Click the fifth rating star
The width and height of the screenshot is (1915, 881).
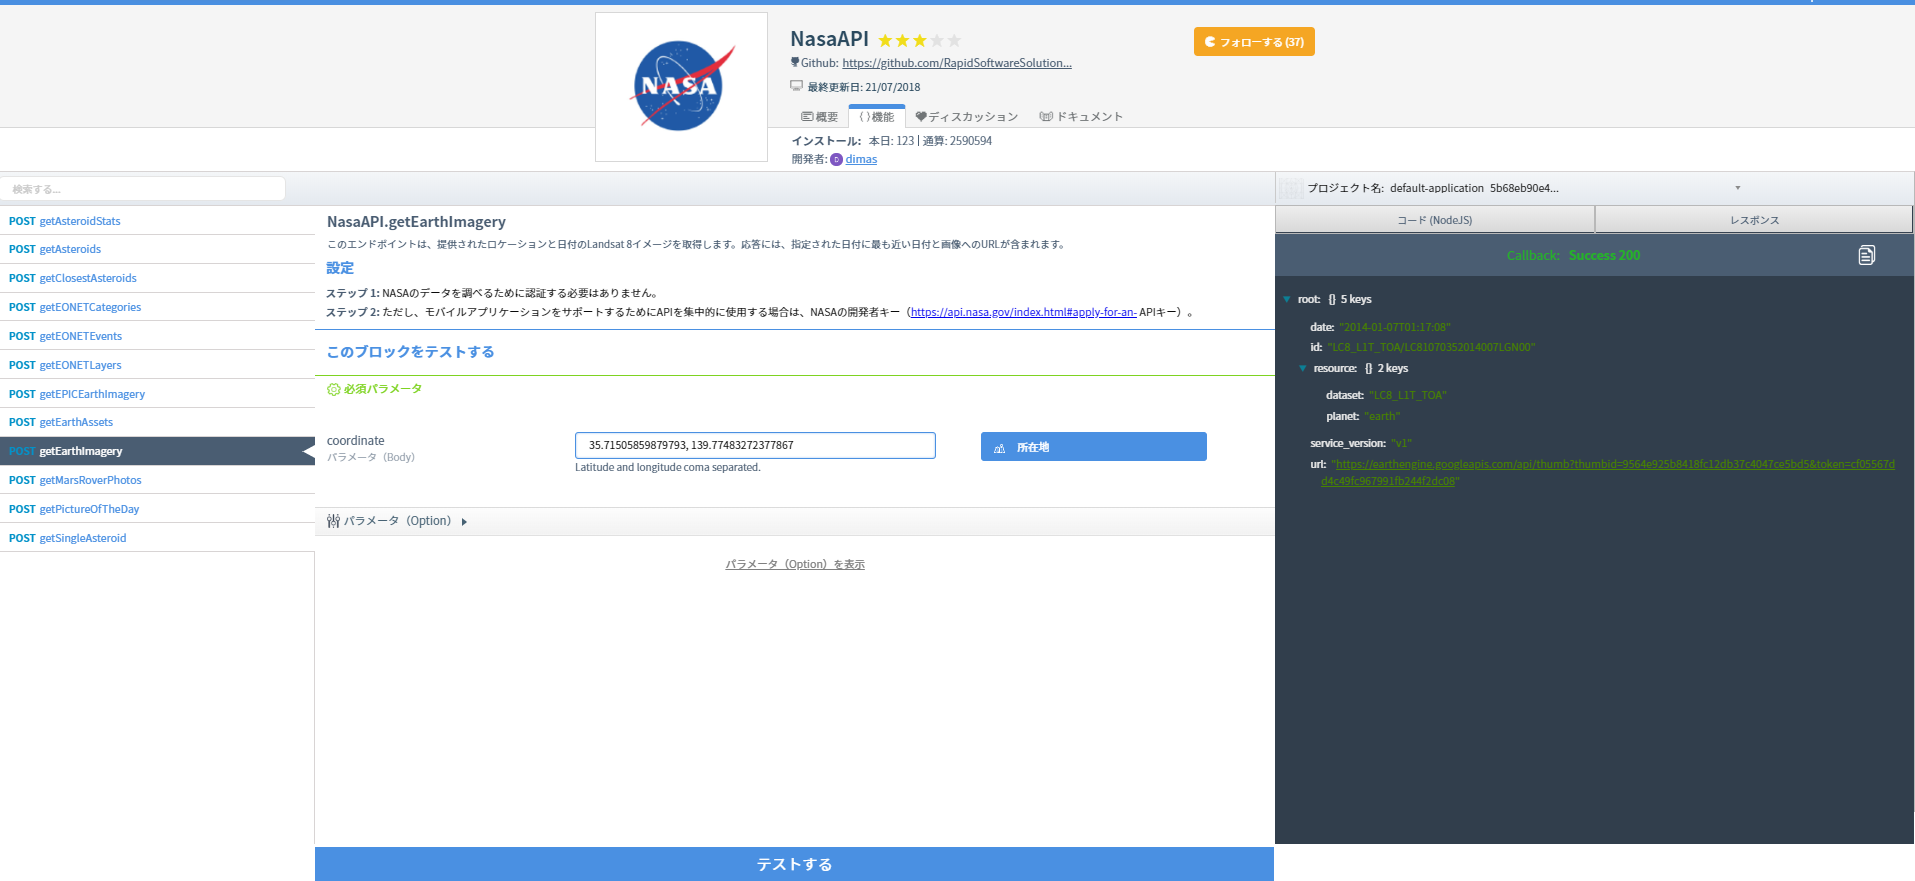[954, 41]
